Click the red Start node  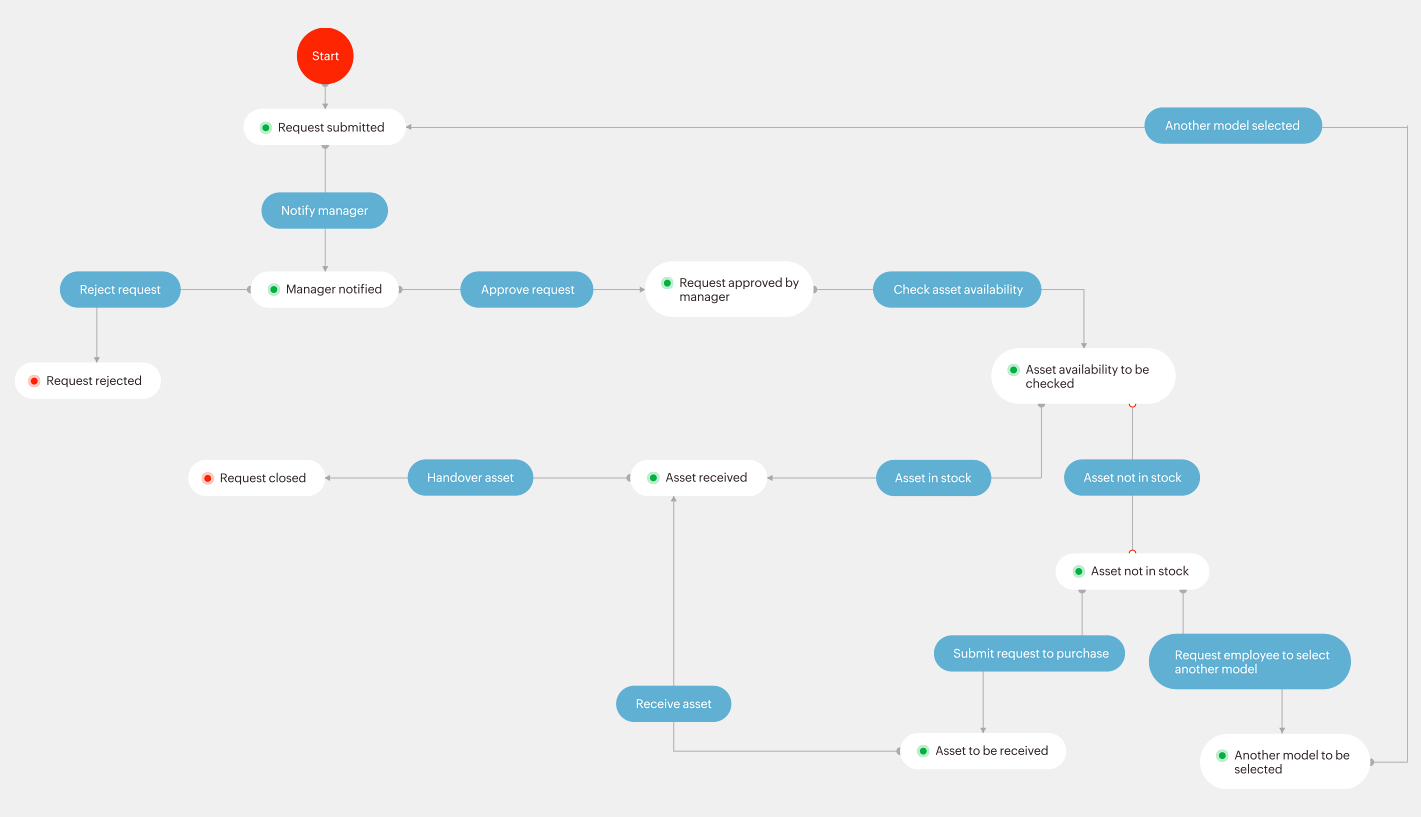[x=325, y=56]
